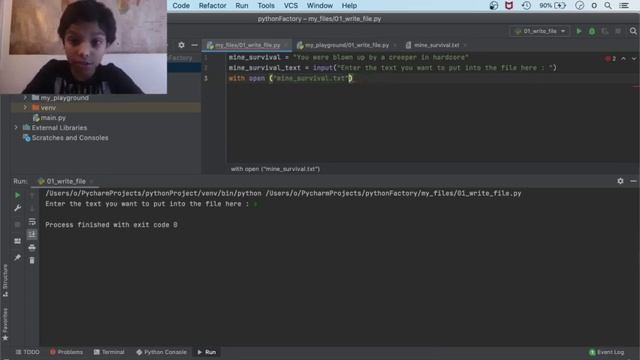Open the Help menu
640x360 pixels.
(x=349, y=5)
